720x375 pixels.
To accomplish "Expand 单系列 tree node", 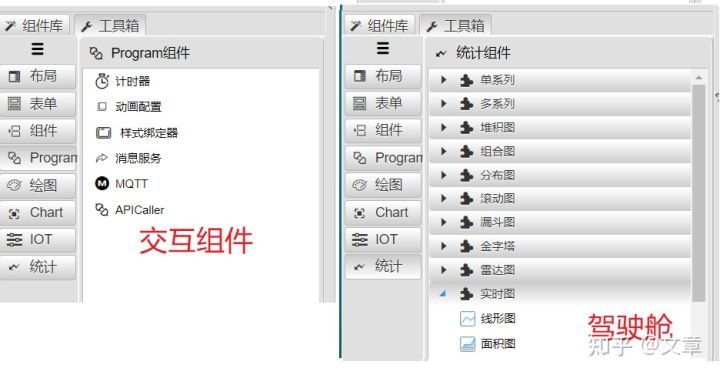I will pos(444,80).
